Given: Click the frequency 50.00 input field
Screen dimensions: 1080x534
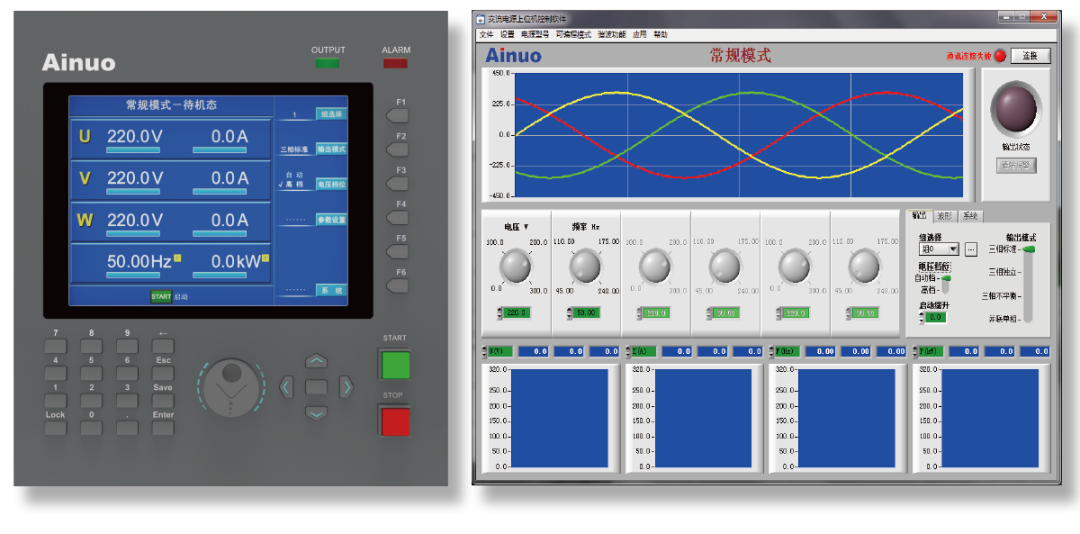Looking at the screenshot, I should coord(588,313).
